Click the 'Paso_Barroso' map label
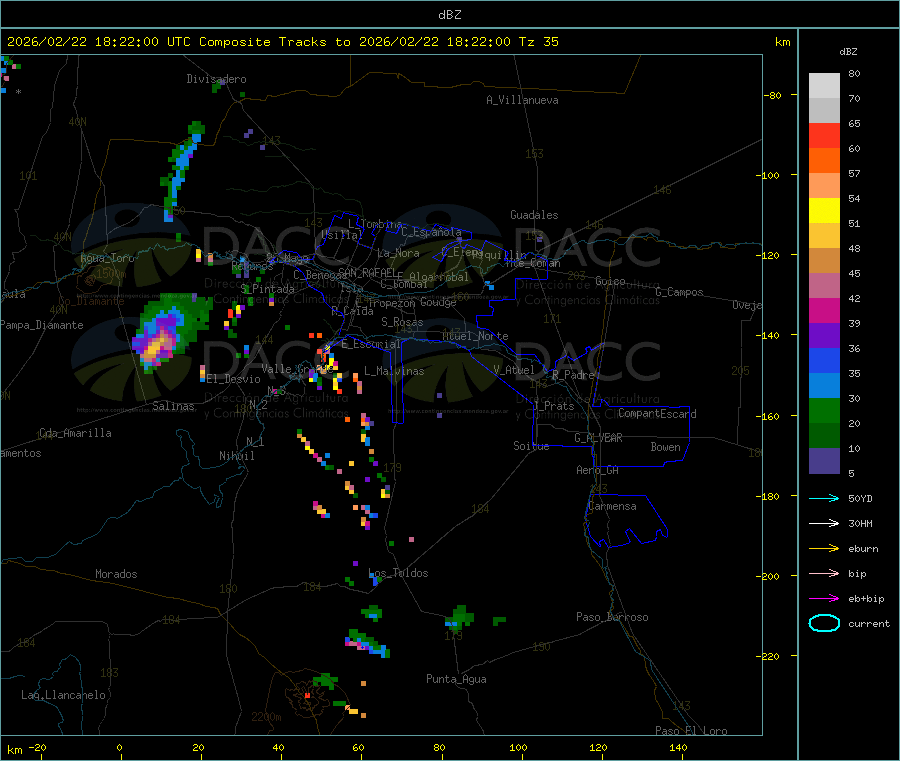 [x=612, y=618]
